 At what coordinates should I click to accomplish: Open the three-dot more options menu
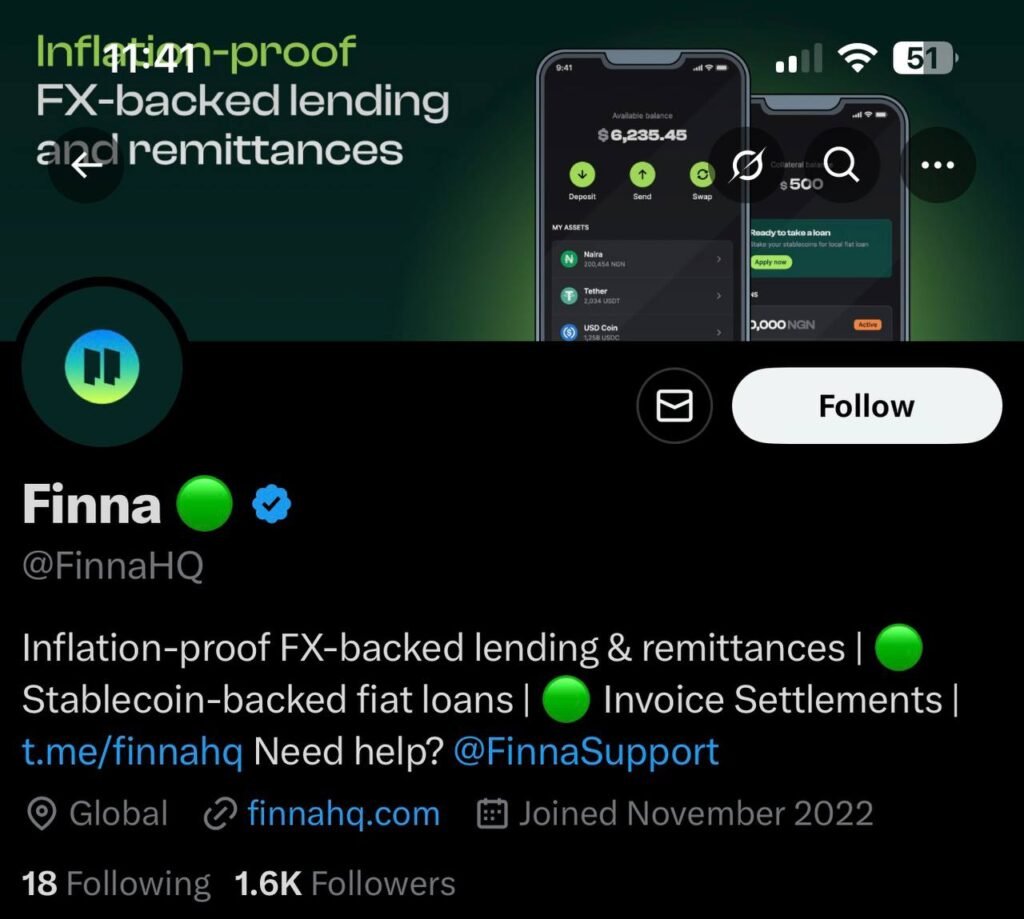coord(938,165)
